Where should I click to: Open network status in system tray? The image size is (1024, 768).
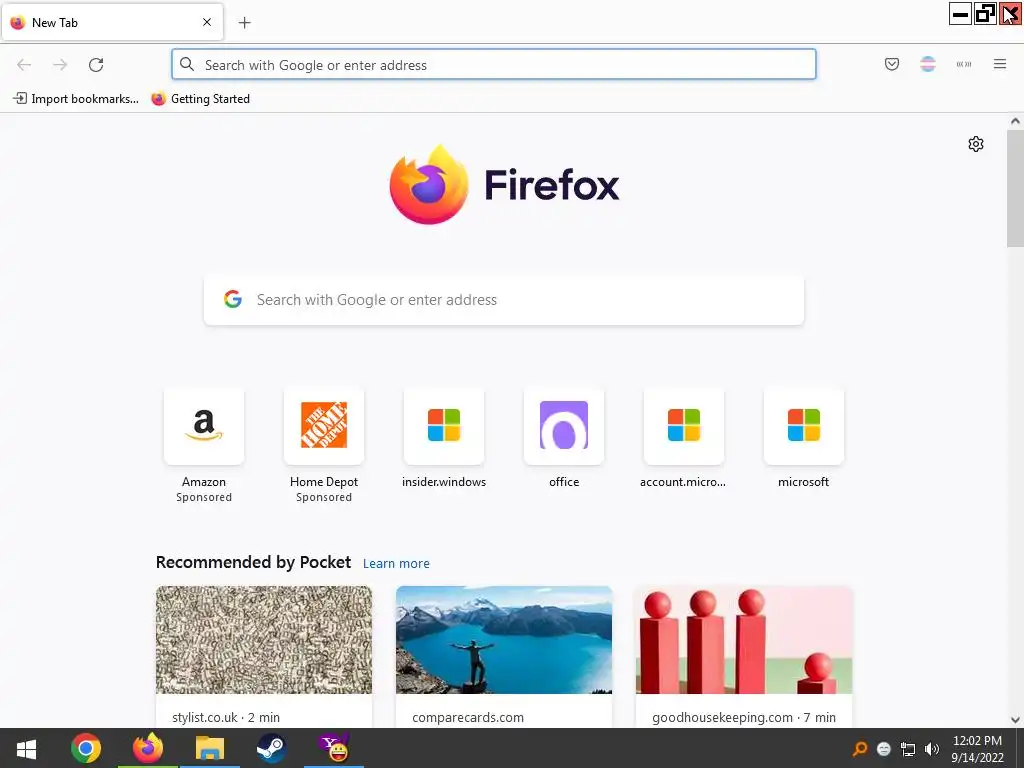click(908, 748)
